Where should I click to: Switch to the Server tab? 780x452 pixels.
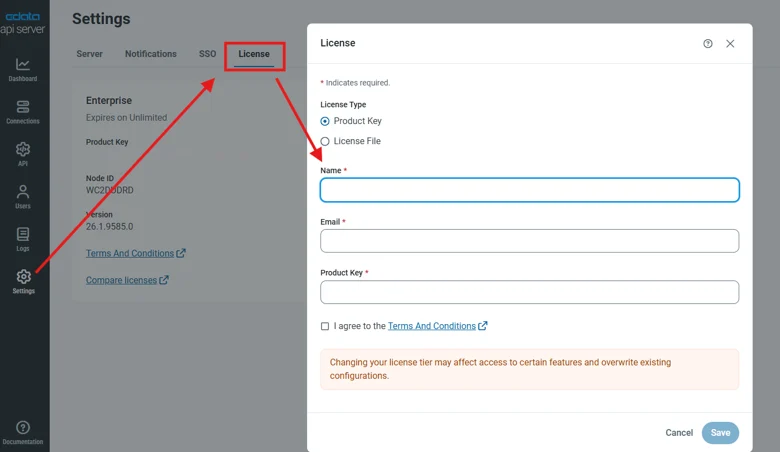tap(90, 54)
